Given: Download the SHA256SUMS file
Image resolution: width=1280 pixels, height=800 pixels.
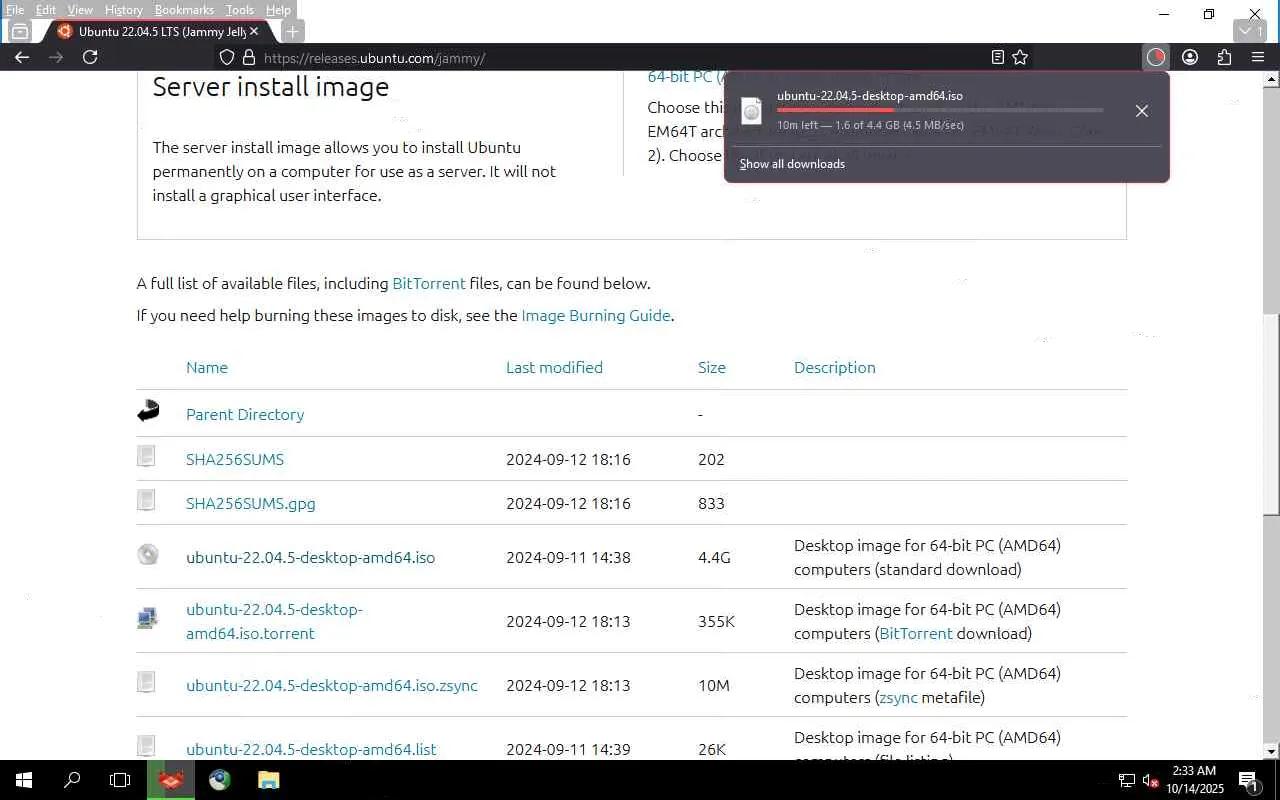Looking at the screenshot, I should pos(235,459).
